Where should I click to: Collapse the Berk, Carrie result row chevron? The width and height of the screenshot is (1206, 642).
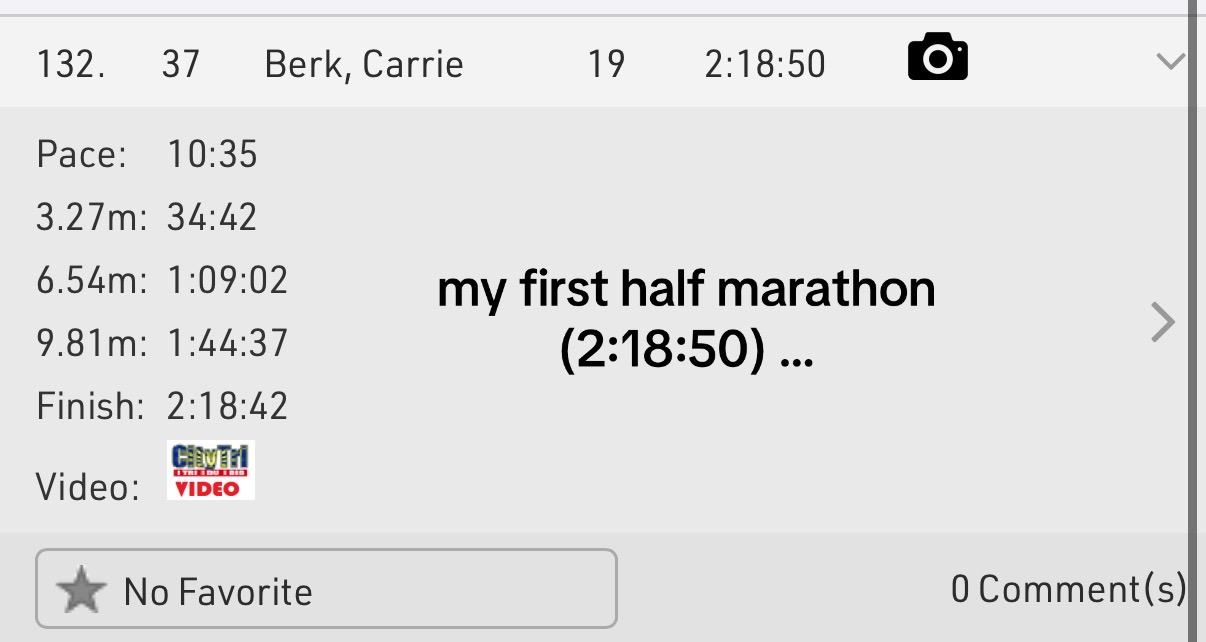[x=1169, y=62]
